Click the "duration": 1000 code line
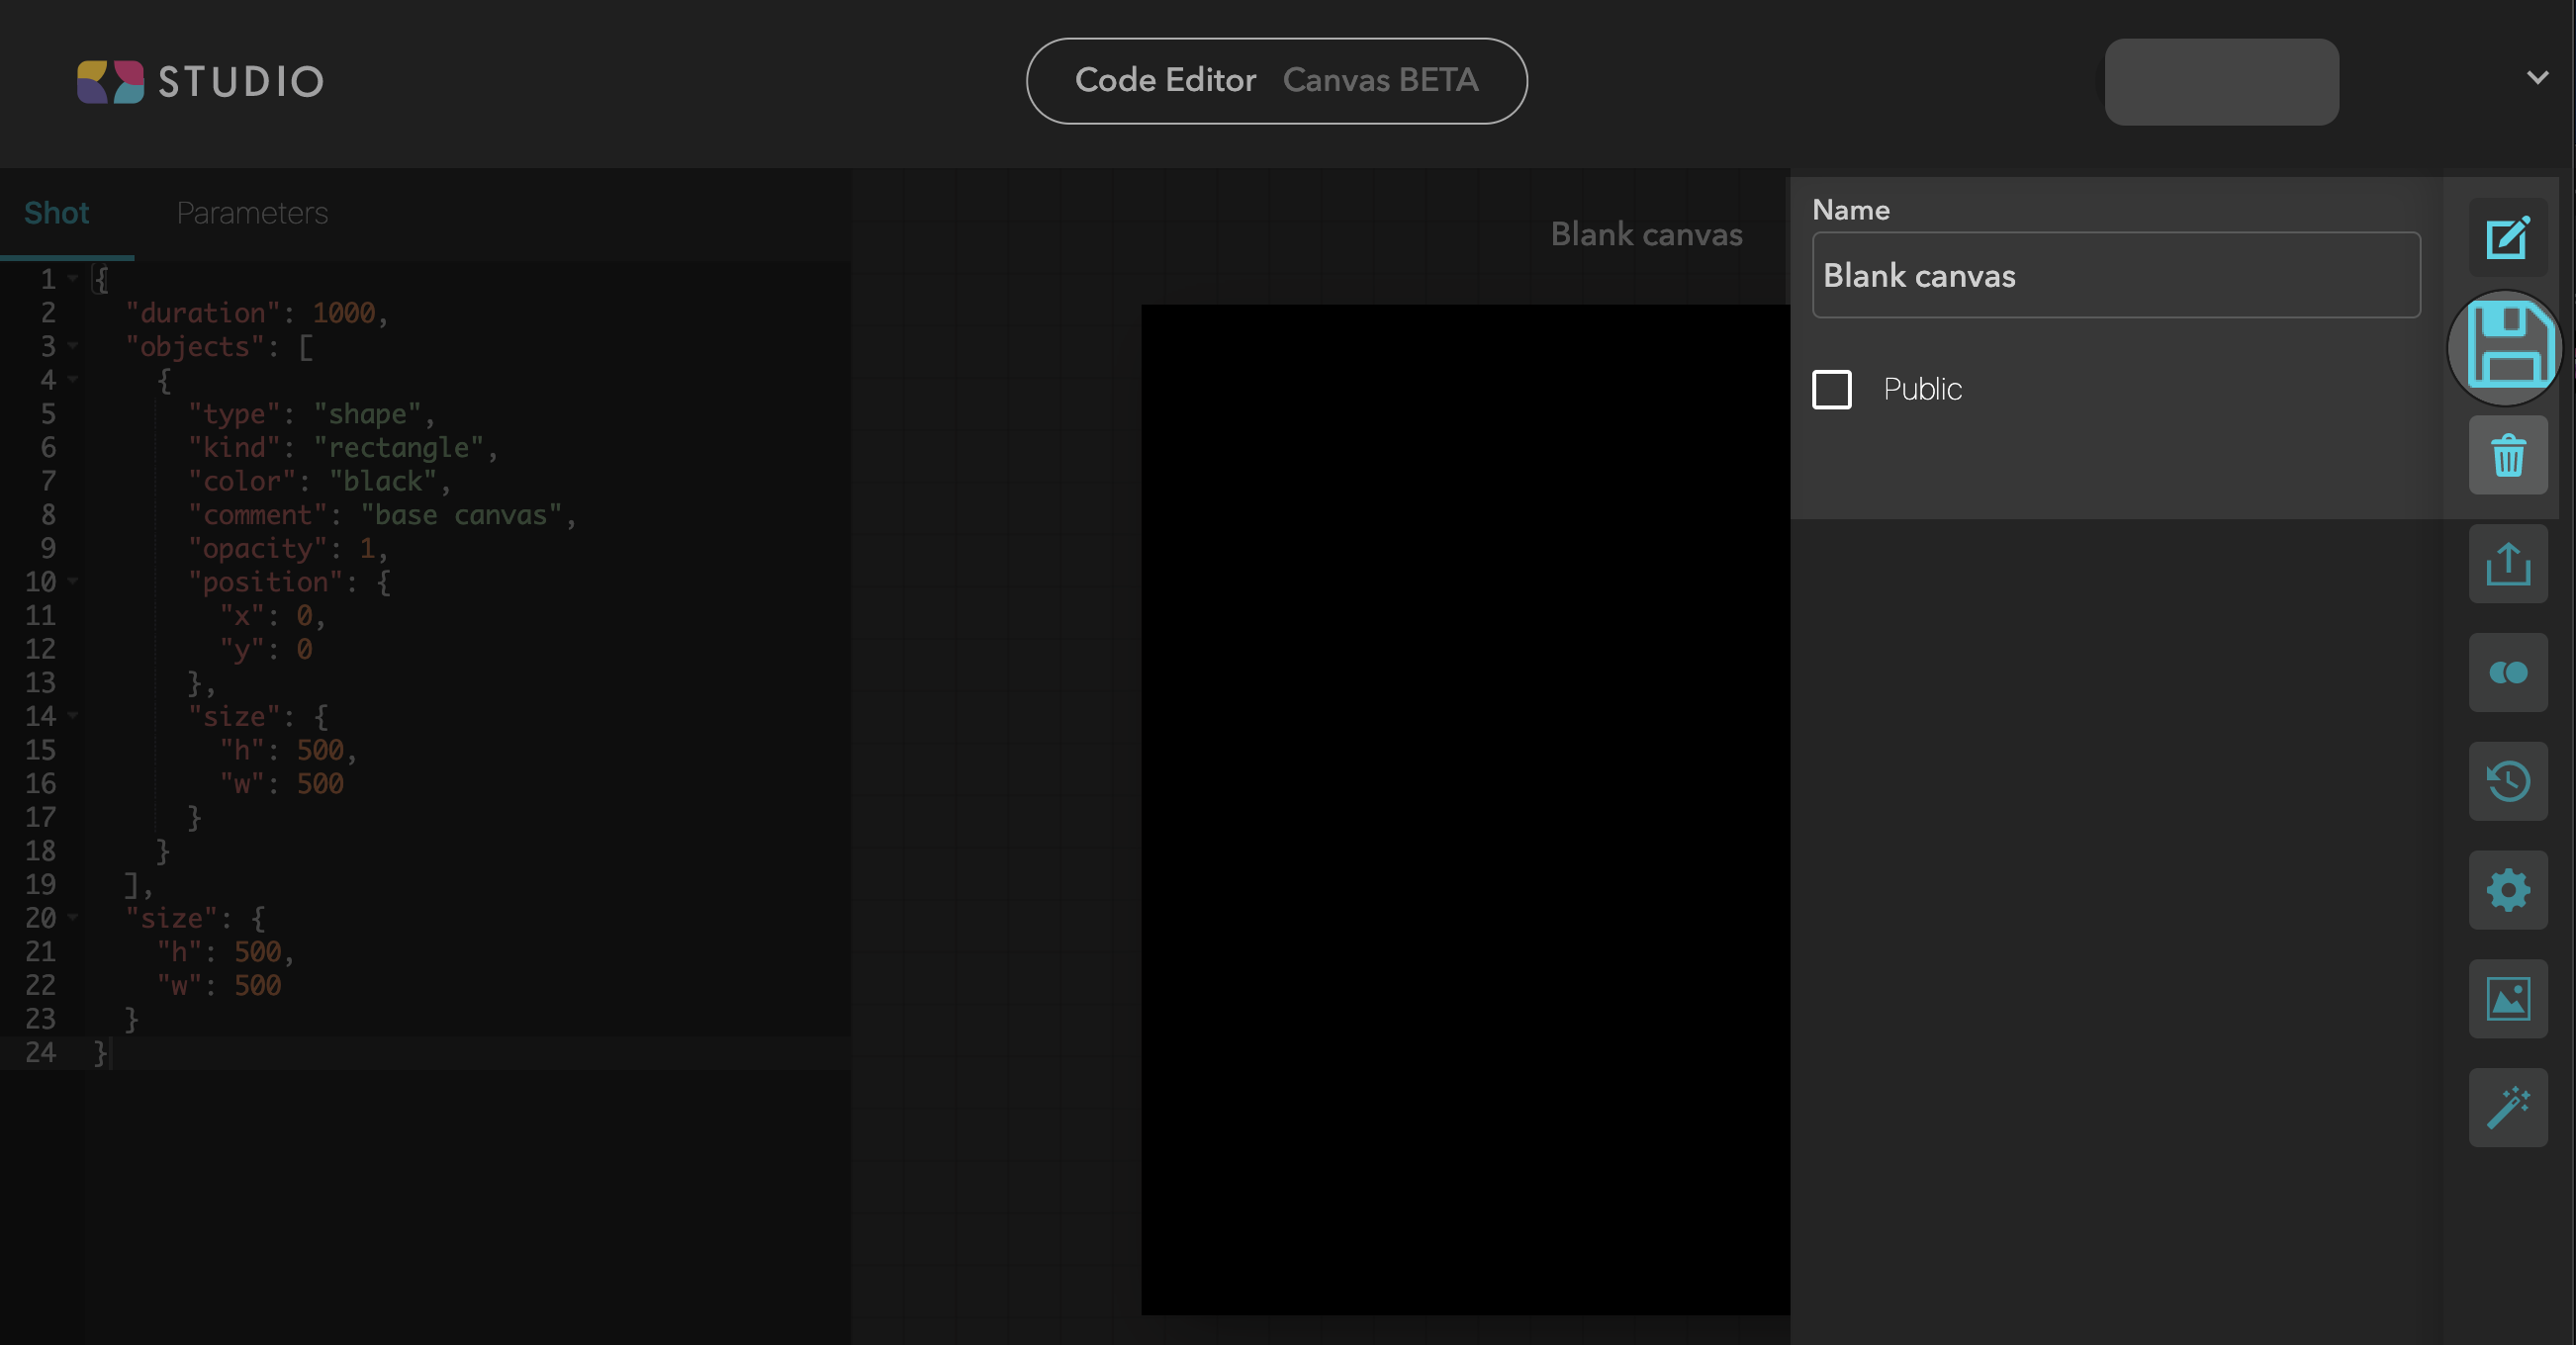 [257, 313]
